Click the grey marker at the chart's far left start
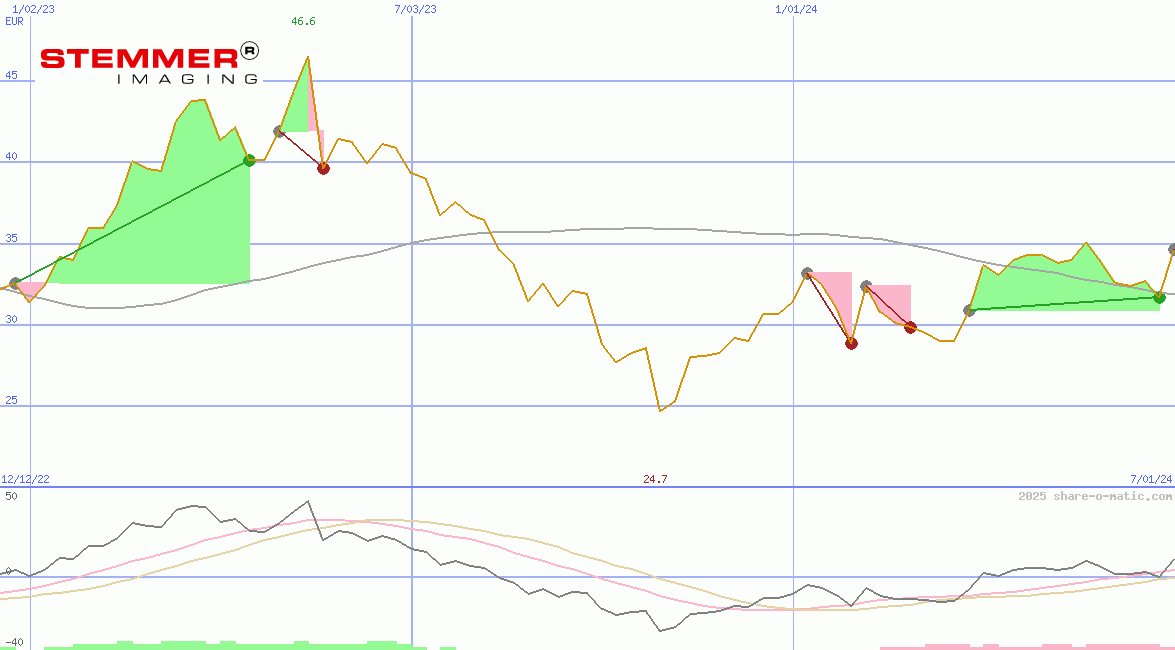The height and width of the screenshot is (650, 1175). coord(15,283)
